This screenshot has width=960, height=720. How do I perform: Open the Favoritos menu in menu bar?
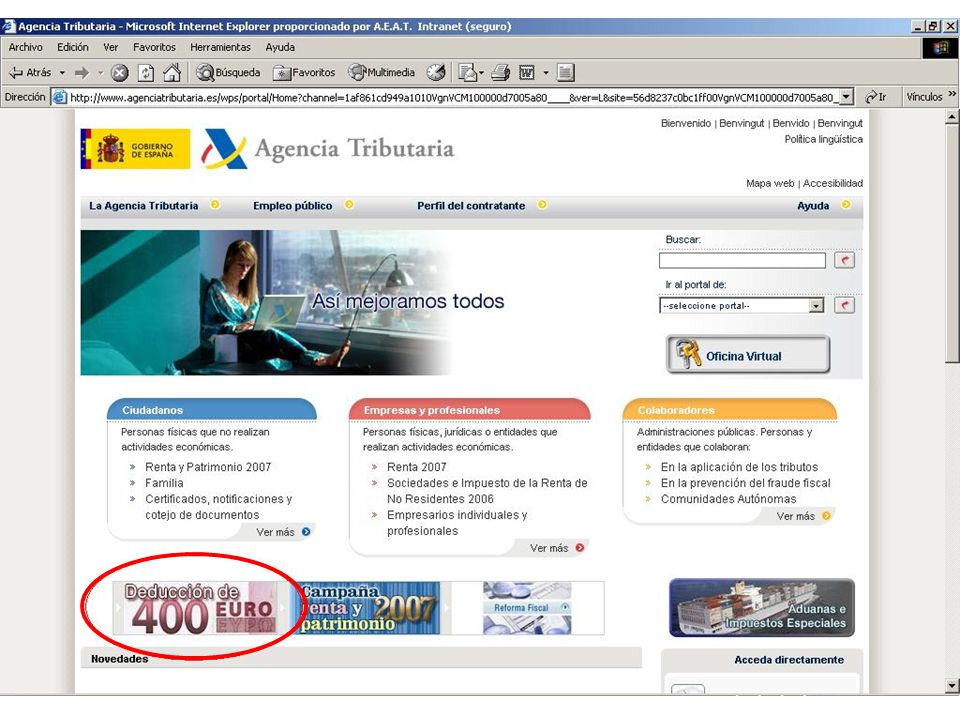[x=154, y=47]
